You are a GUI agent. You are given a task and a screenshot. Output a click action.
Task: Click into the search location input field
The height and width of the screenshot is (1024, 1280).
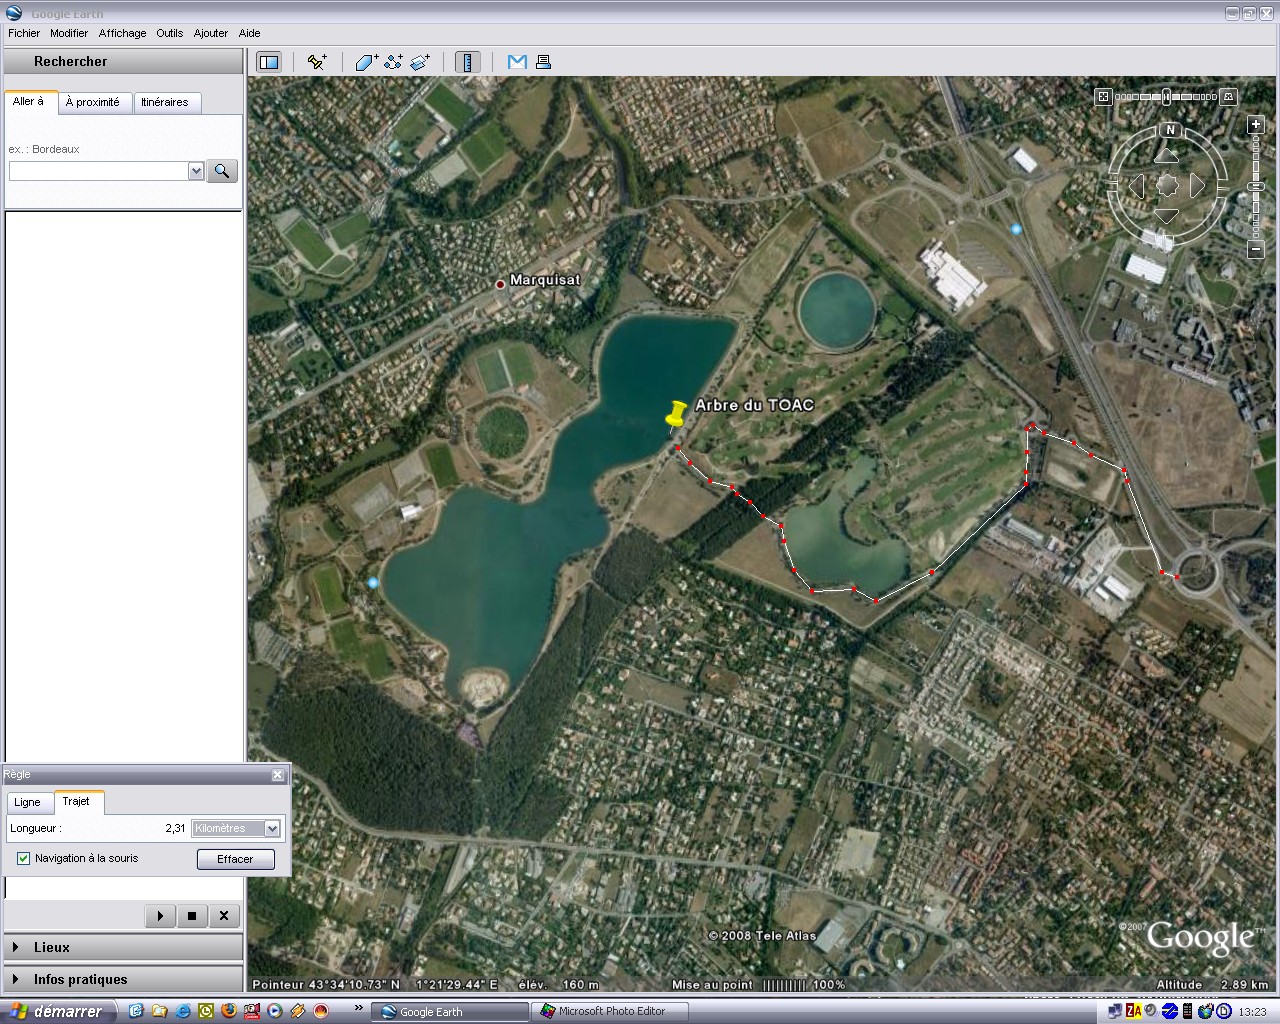[98, 171]
